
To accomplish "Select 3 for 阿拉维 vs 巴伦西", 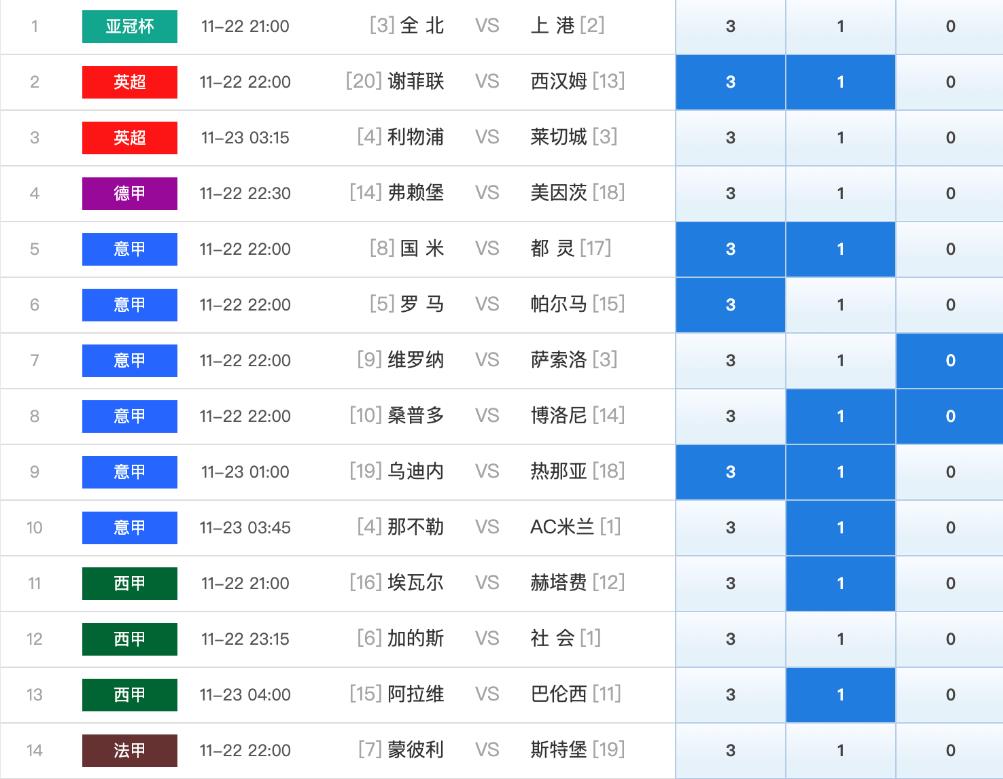I will [731, 694].
